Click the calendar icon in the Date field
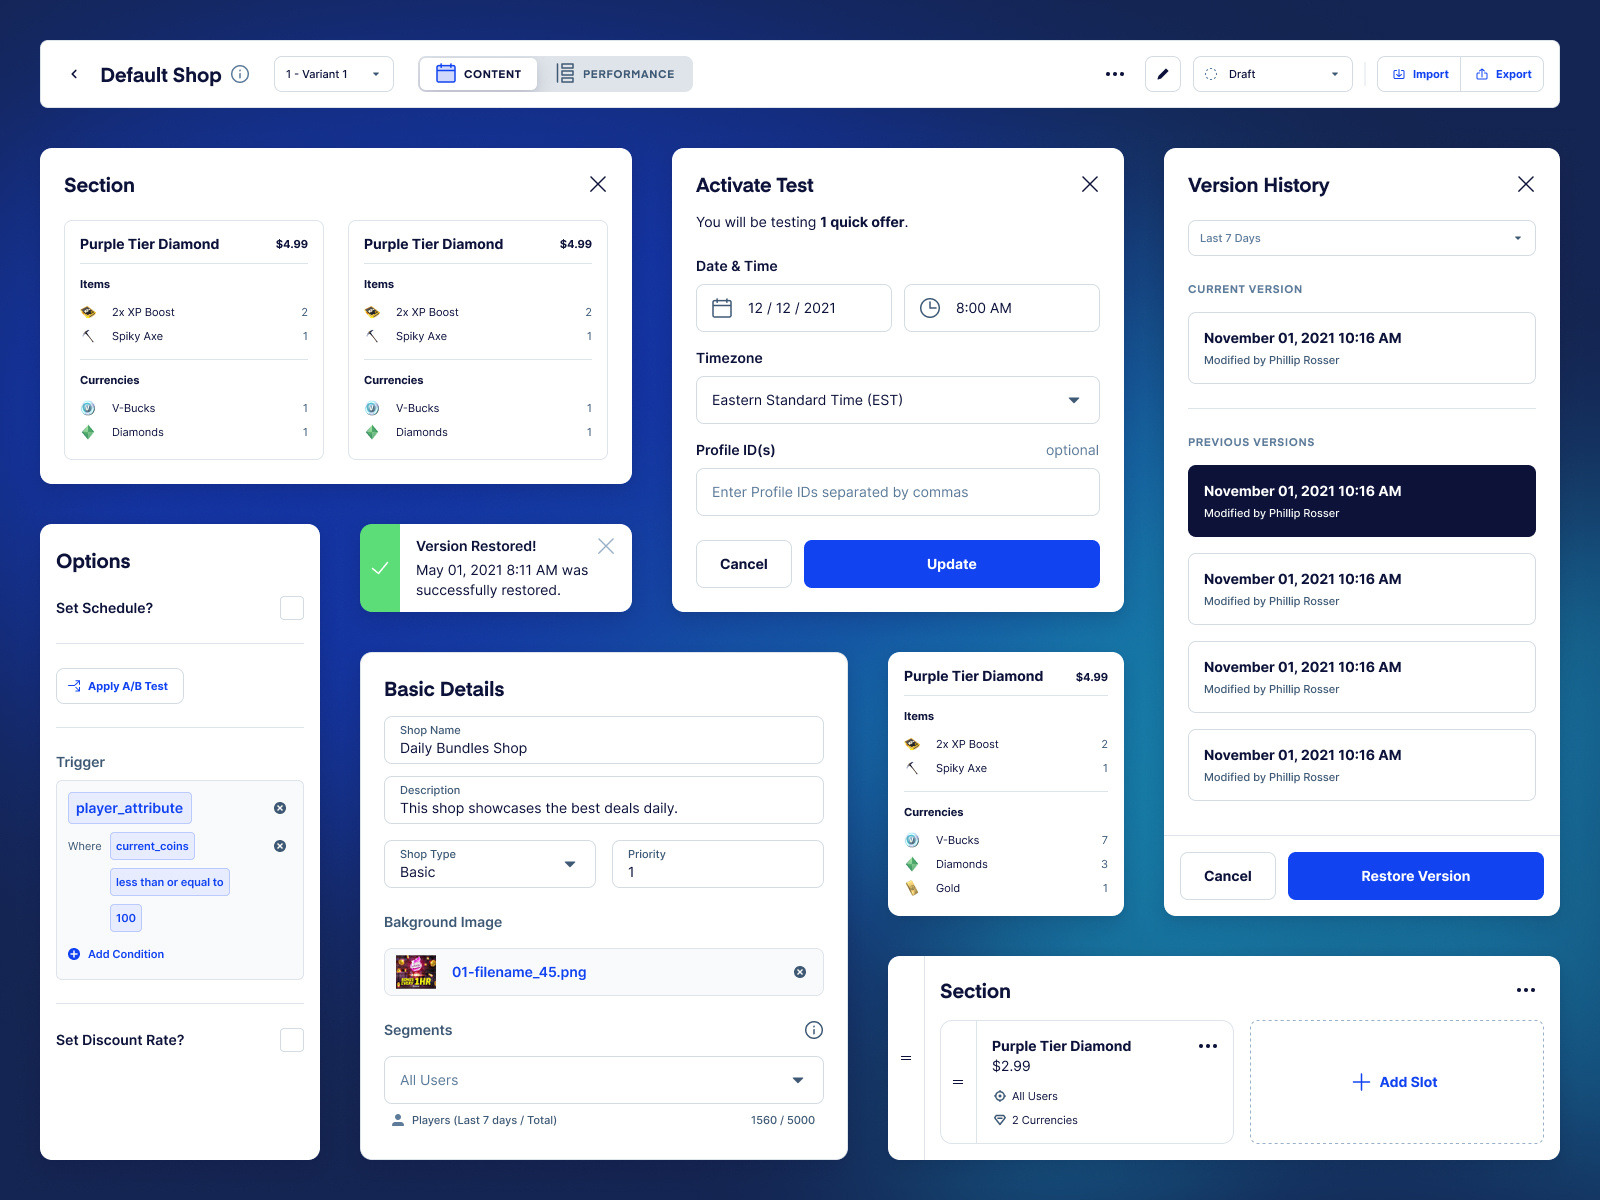This screenshot has width=1600, height=1200. tap(722, 307)
